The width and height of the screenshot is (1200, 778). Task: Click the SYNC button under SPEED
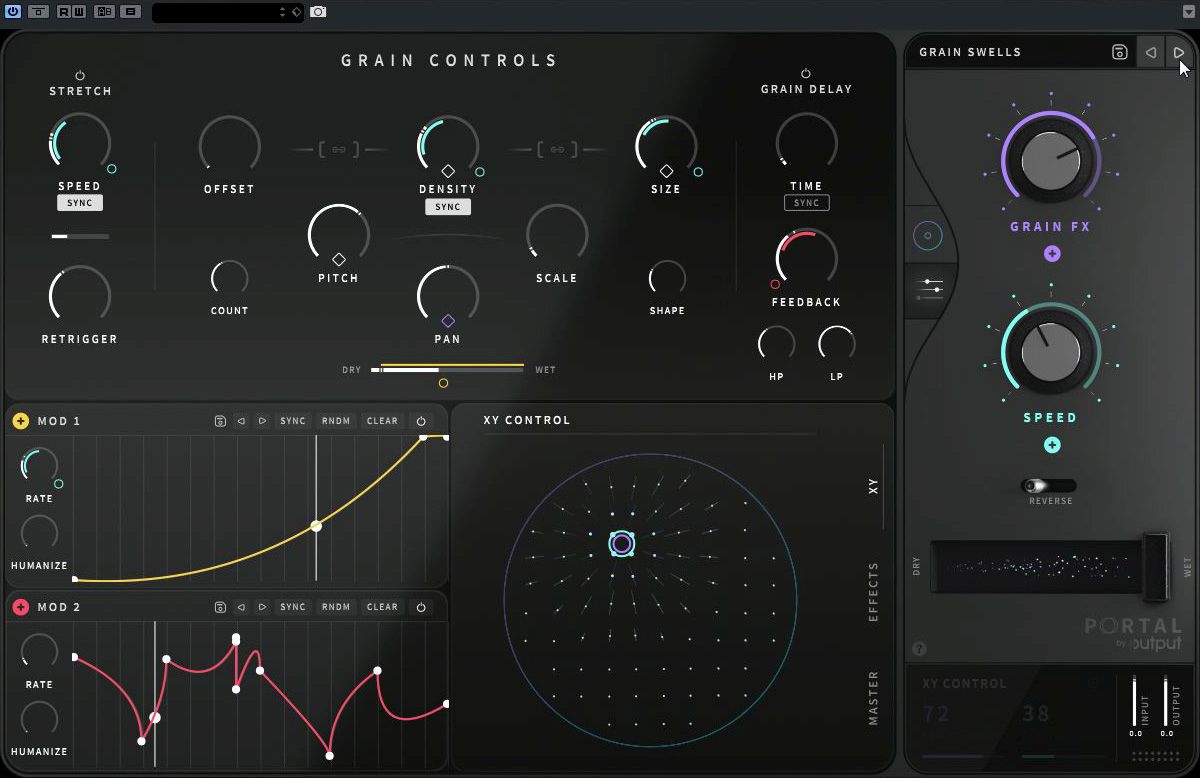tap(80, 203)
